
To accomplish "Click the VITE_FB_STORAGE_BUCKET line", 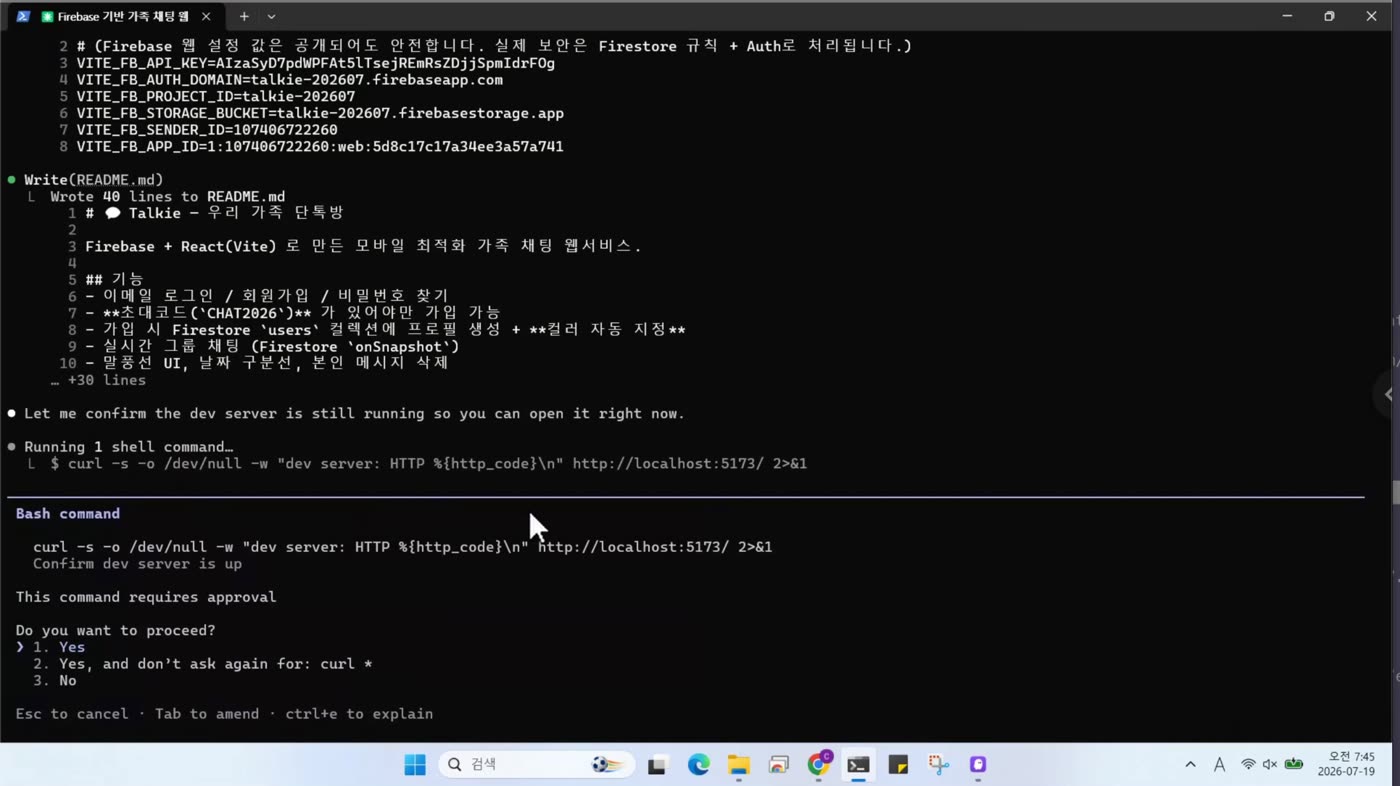I will [320, 113].
